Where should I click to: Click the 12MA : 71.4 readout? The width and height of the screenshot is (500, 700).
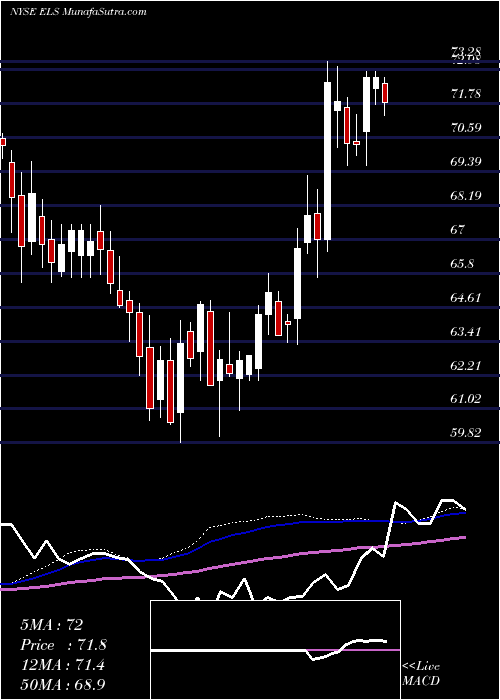[x=62, y=665]
